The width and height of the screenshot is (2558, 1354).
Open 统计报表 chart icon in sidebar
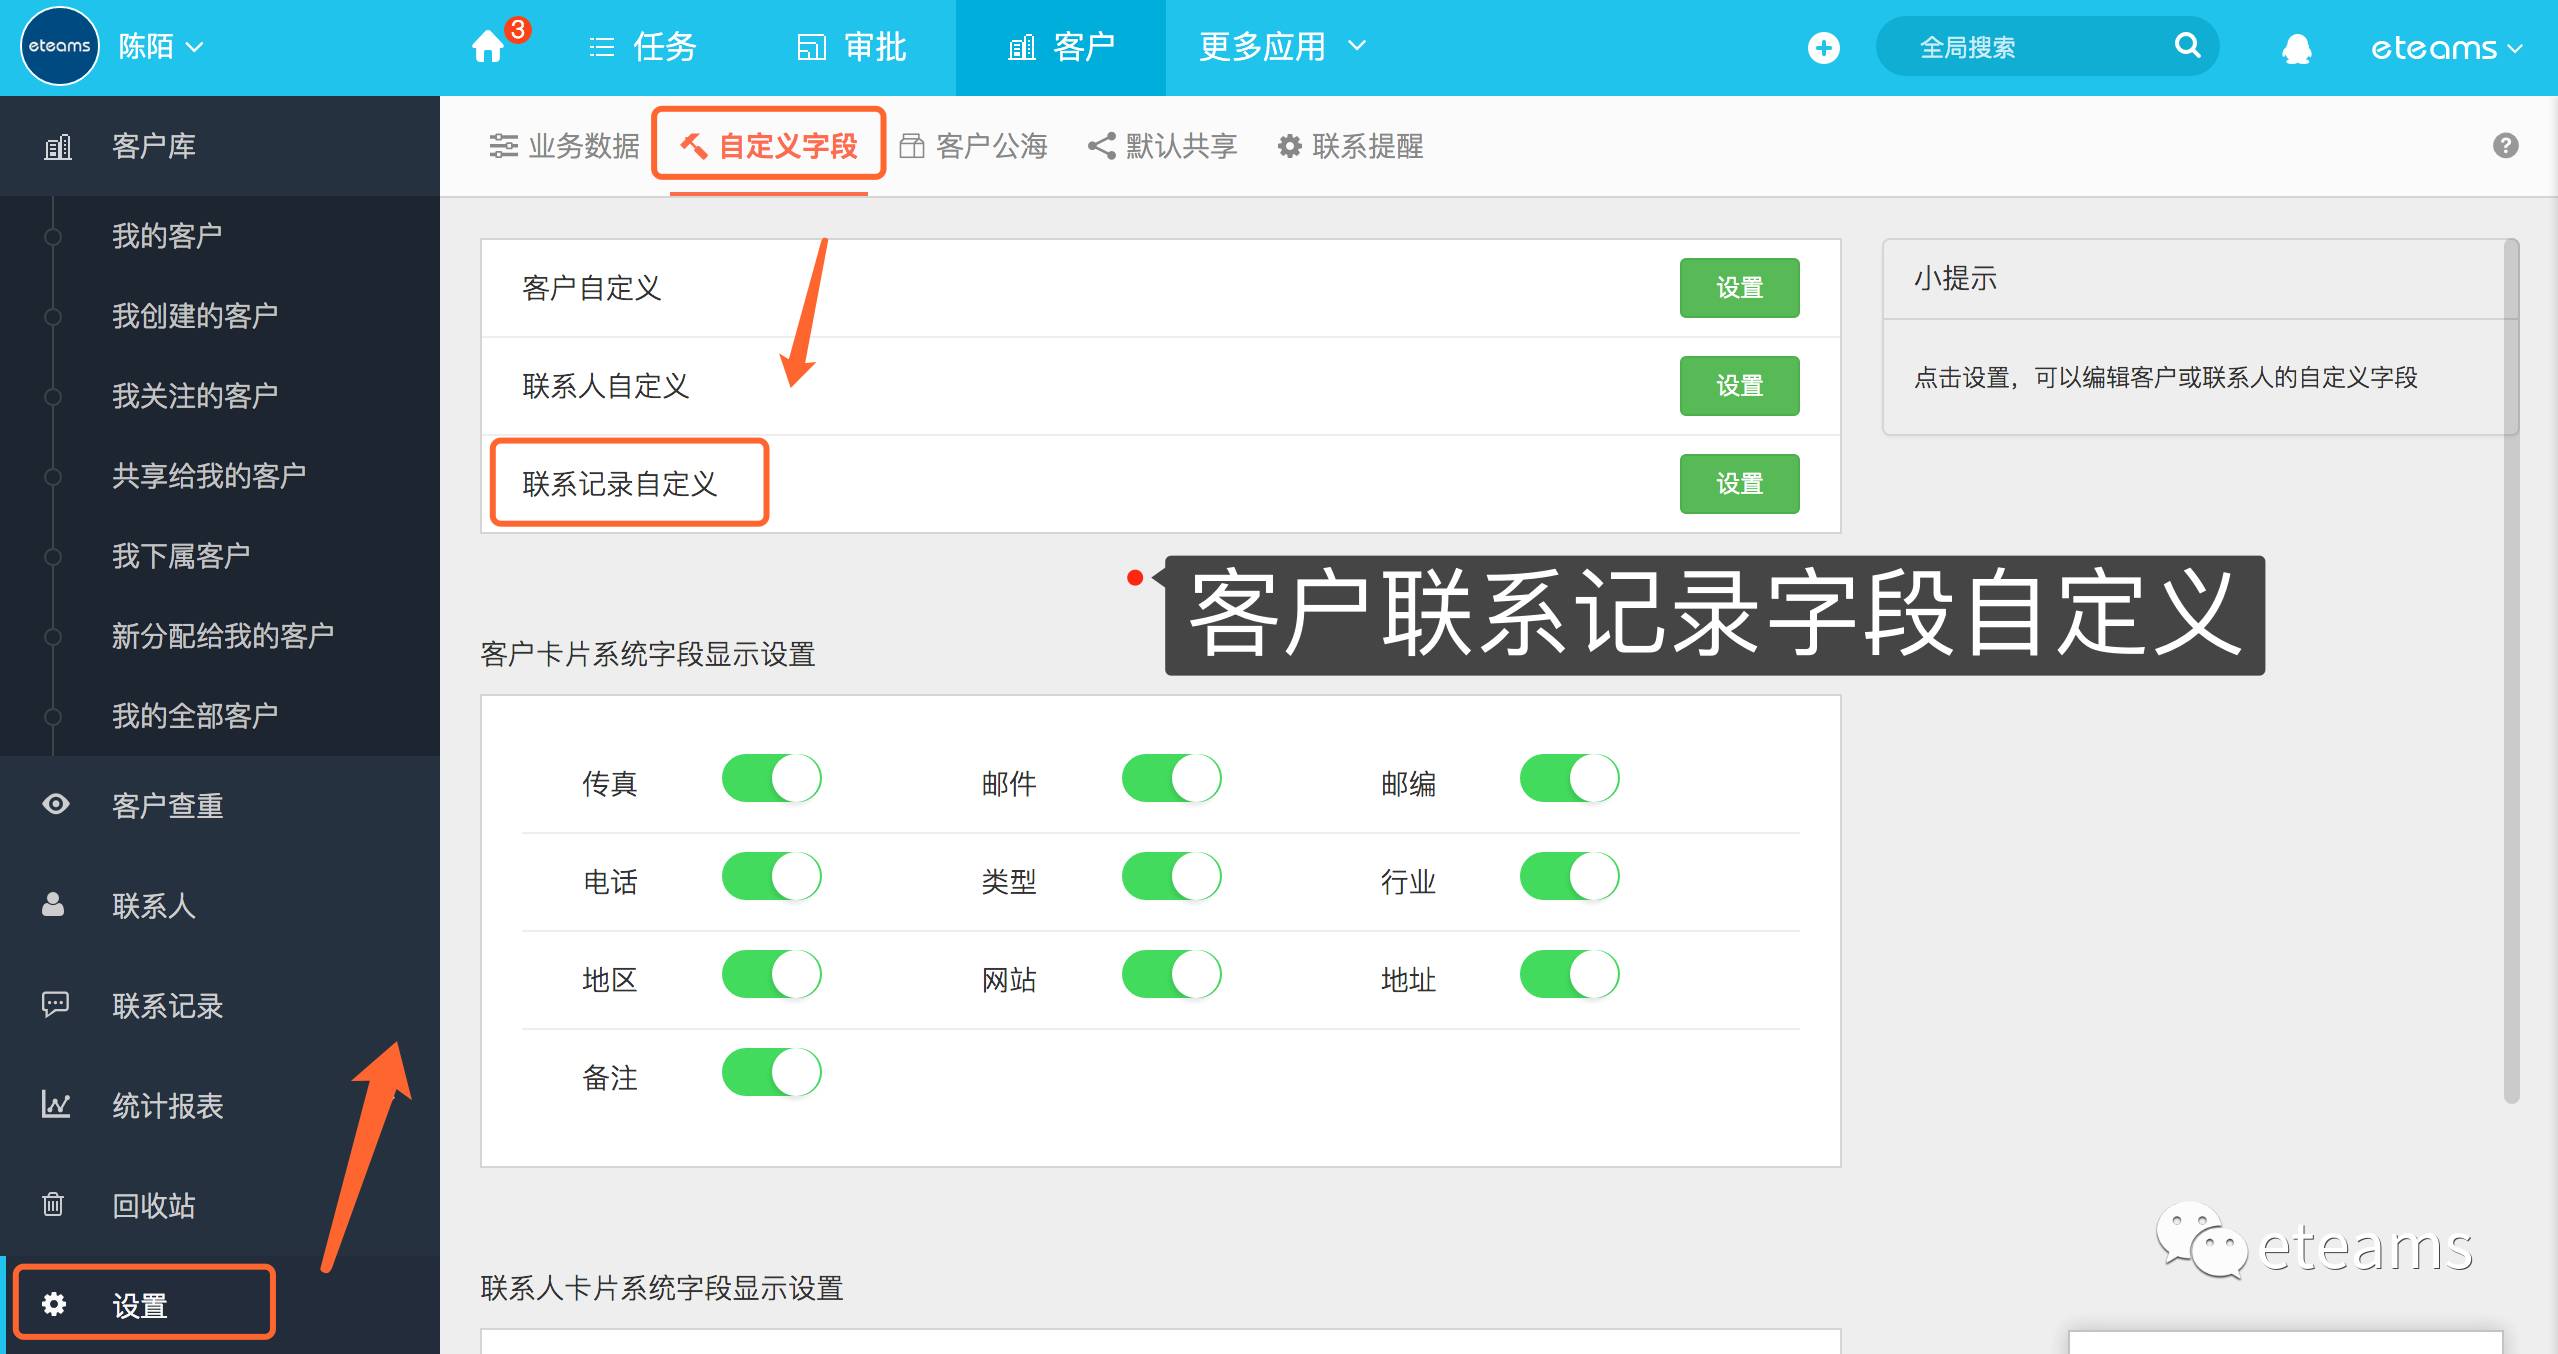pos(56,1105)
